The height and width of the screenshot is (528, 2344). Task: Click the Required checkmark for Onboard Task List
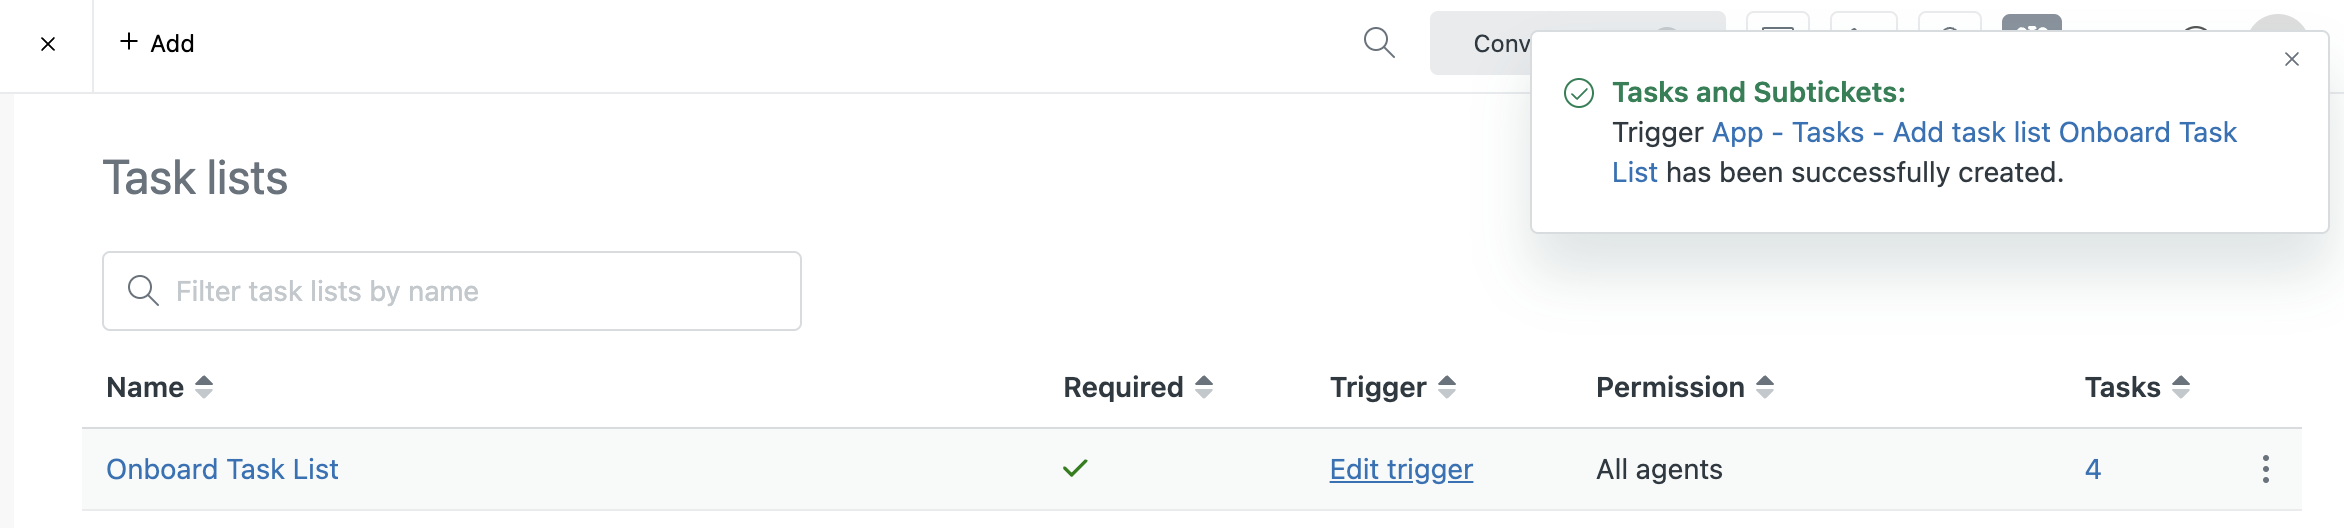1075,468
